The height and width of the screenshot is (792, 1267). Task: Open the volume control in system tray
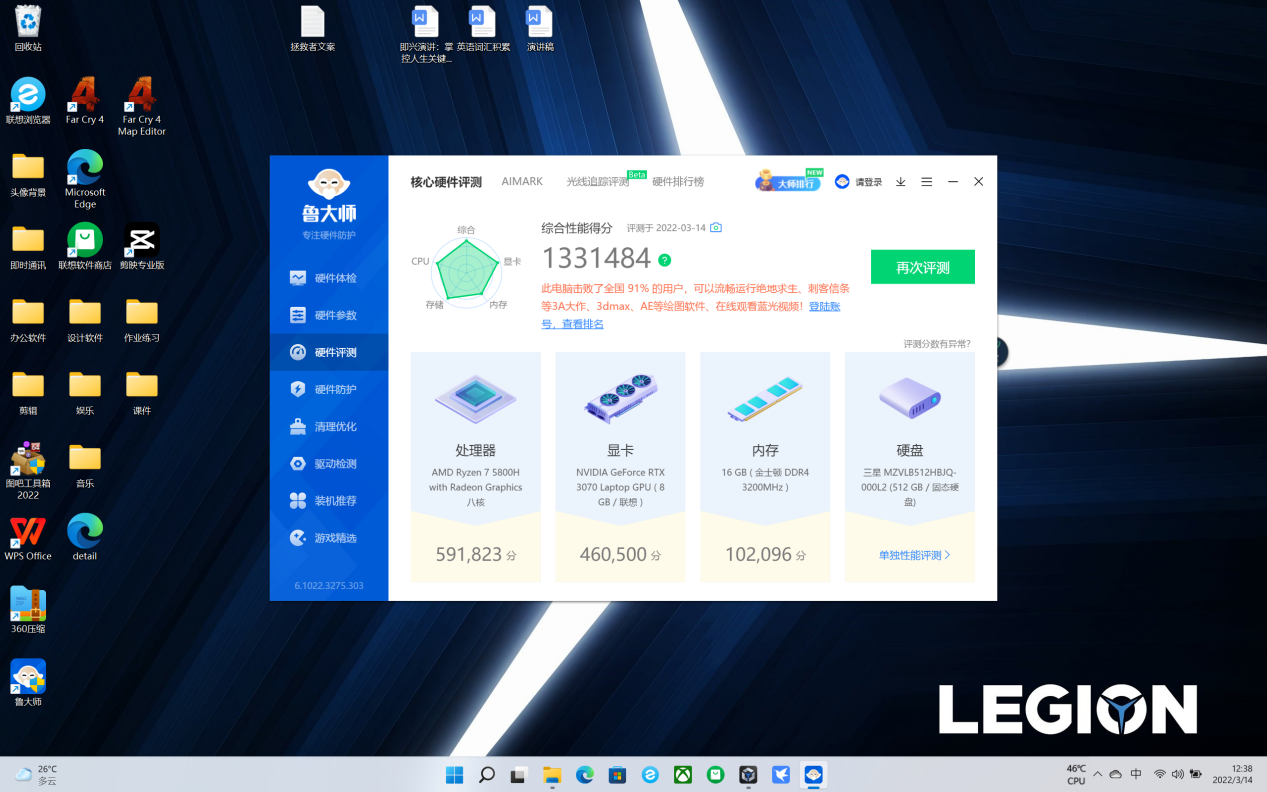[x=1178, y=774]
